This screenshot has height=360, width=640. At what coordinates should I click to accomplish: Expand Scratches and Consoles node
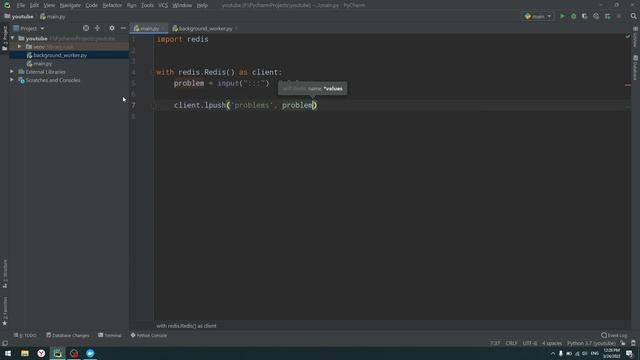point(12,80)
